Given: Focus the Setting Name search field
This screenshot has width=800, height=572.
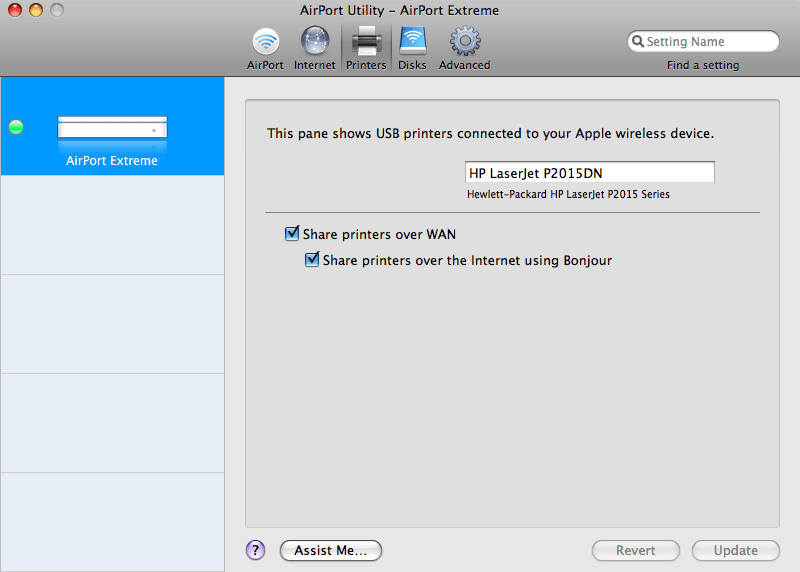Looking at the screenshot, I should point(710,42).
